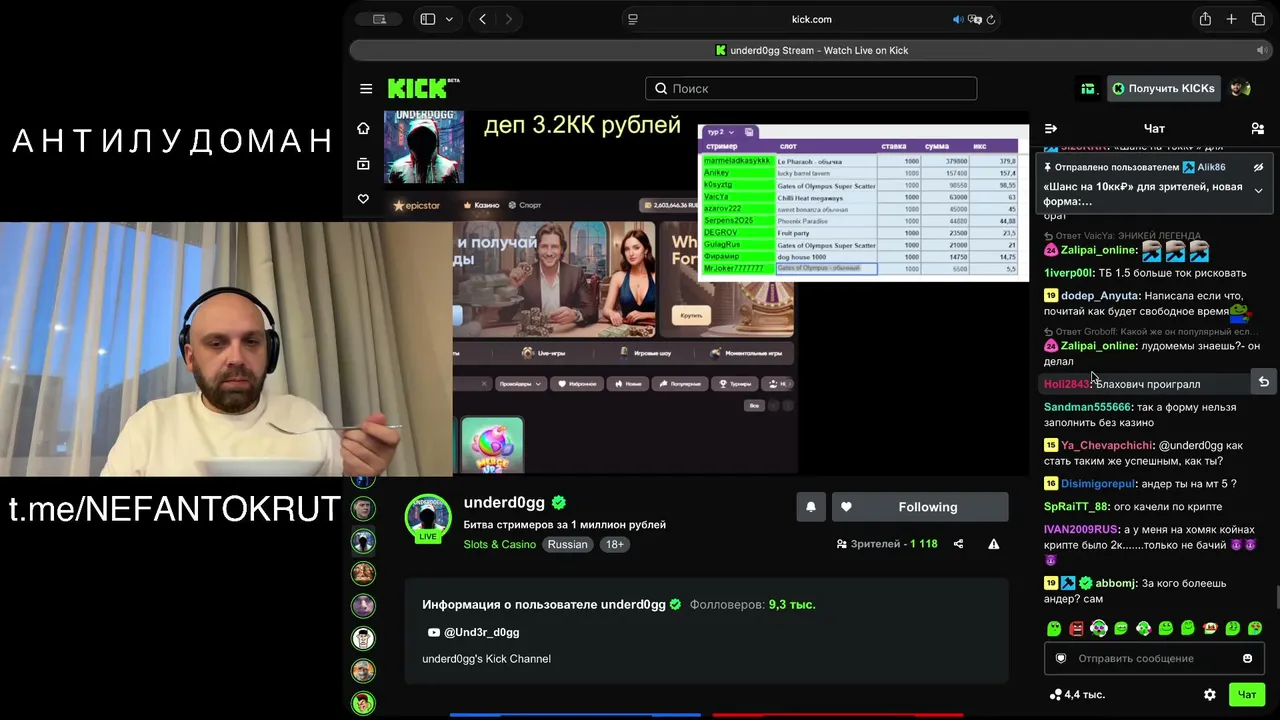Select the underd0gg Stream tab
The height and width of the screenshot is (720, 1280).
[811, 50]
